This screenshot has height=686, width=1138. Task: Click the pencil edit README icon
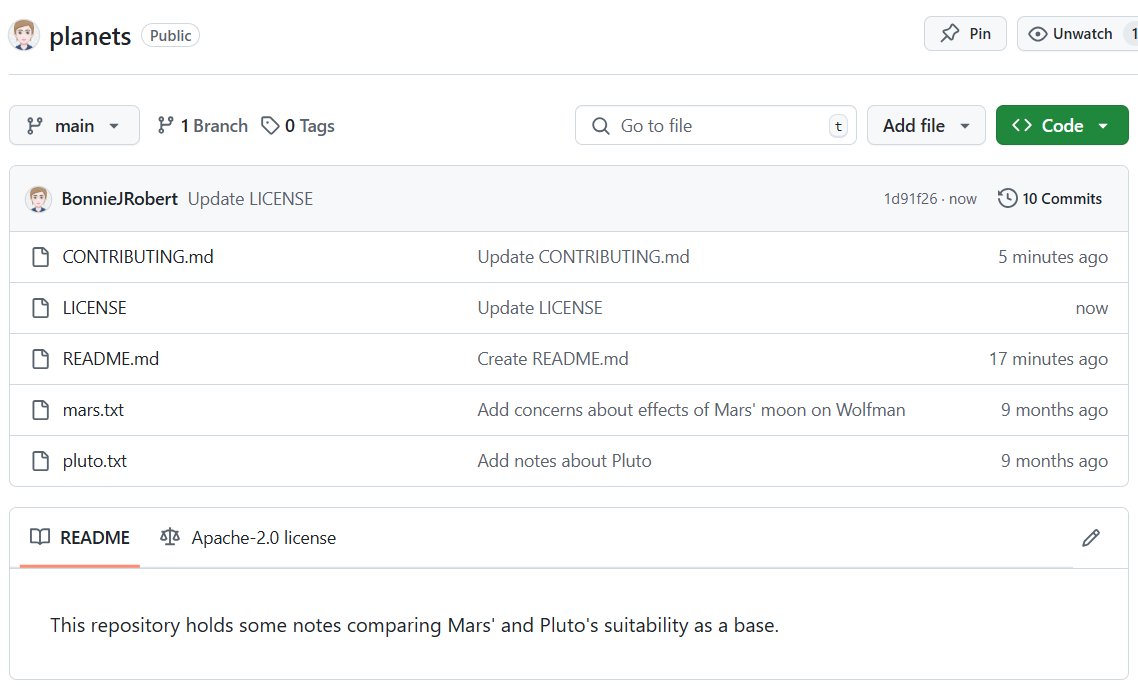coord(1090,538)
